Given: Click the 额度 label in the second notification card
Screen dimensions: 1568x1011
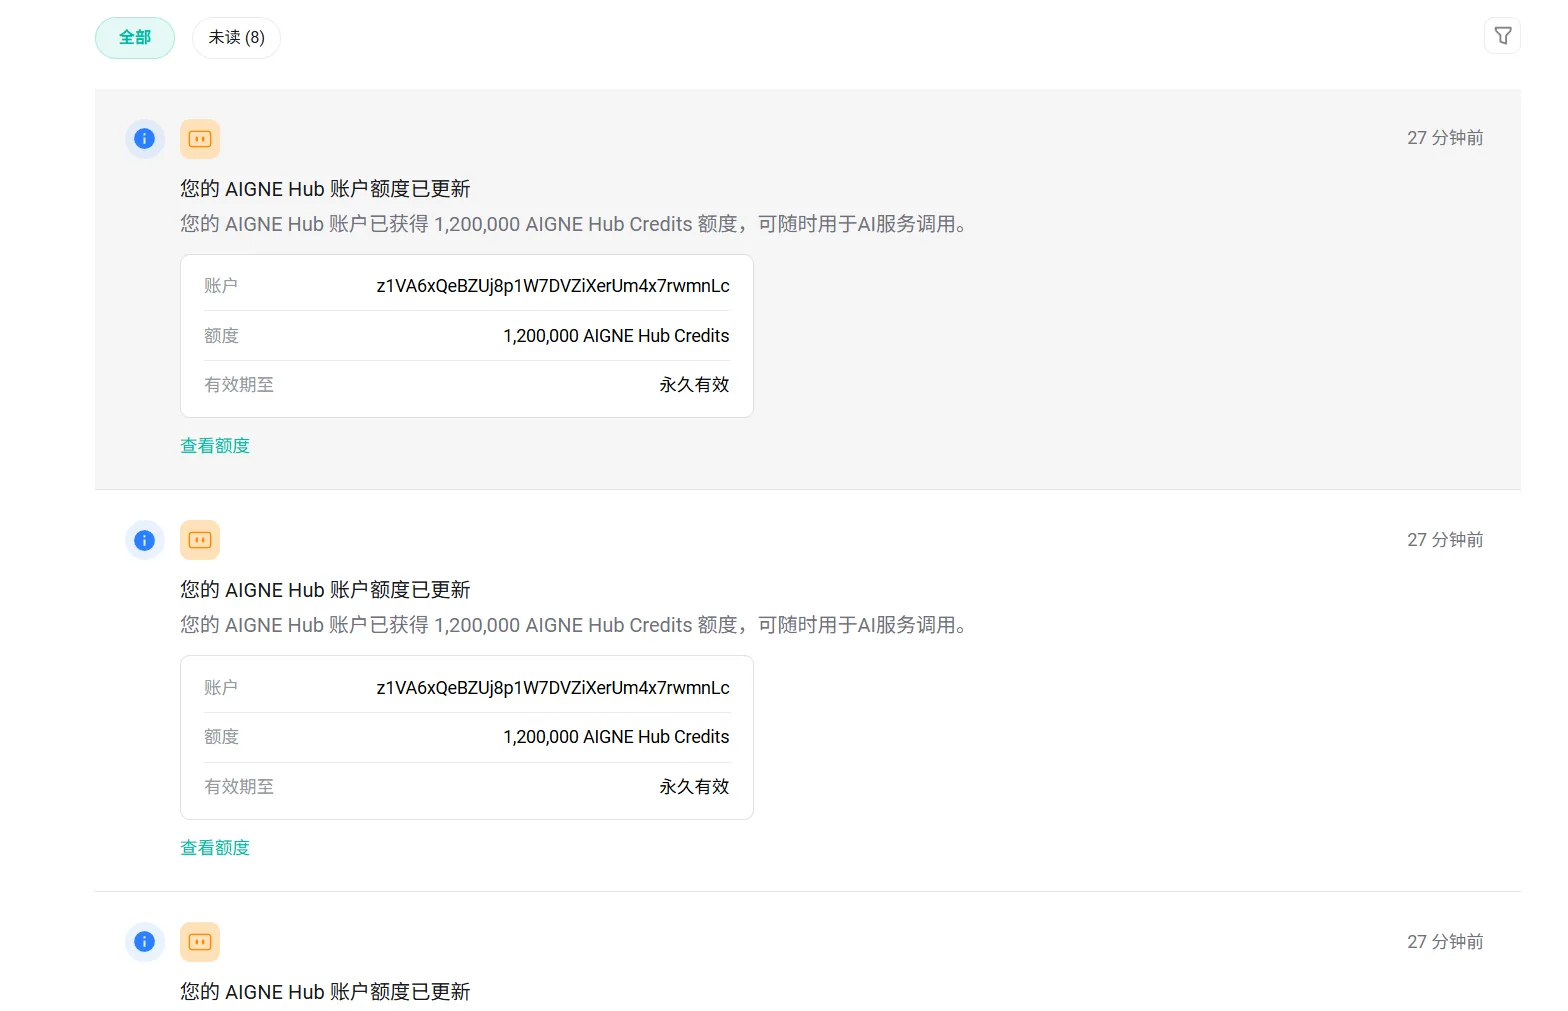Looking at the screenshot, I should click(221, 737).
